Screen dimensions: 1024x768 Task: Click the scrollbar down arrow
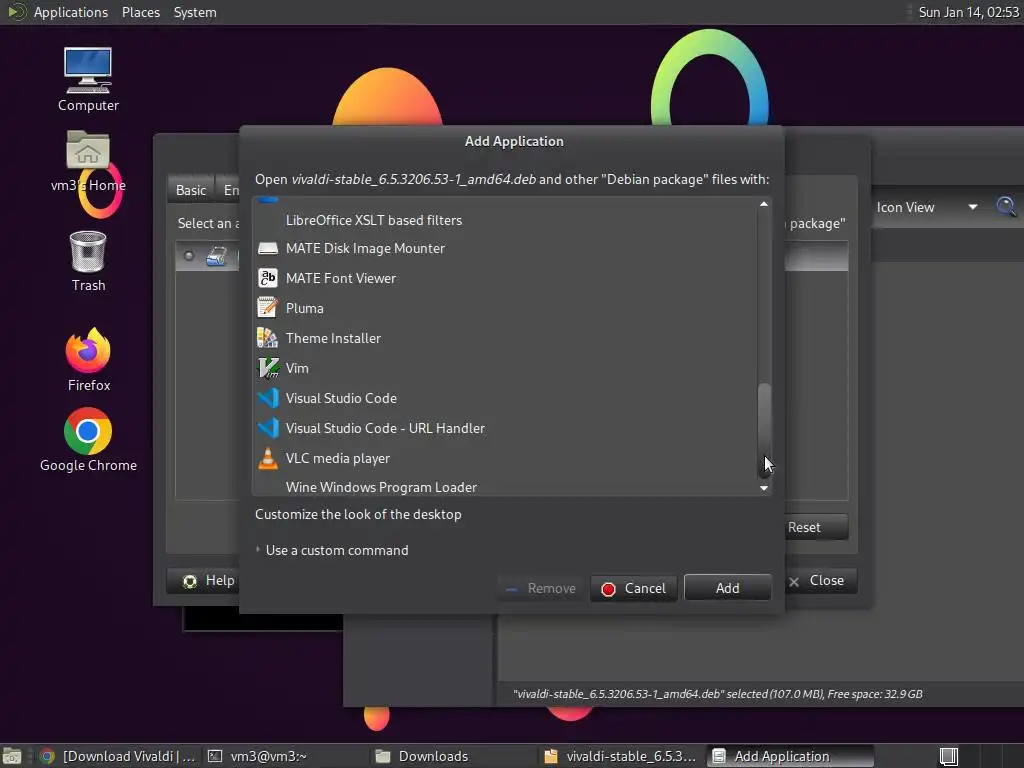click(763, 488)
